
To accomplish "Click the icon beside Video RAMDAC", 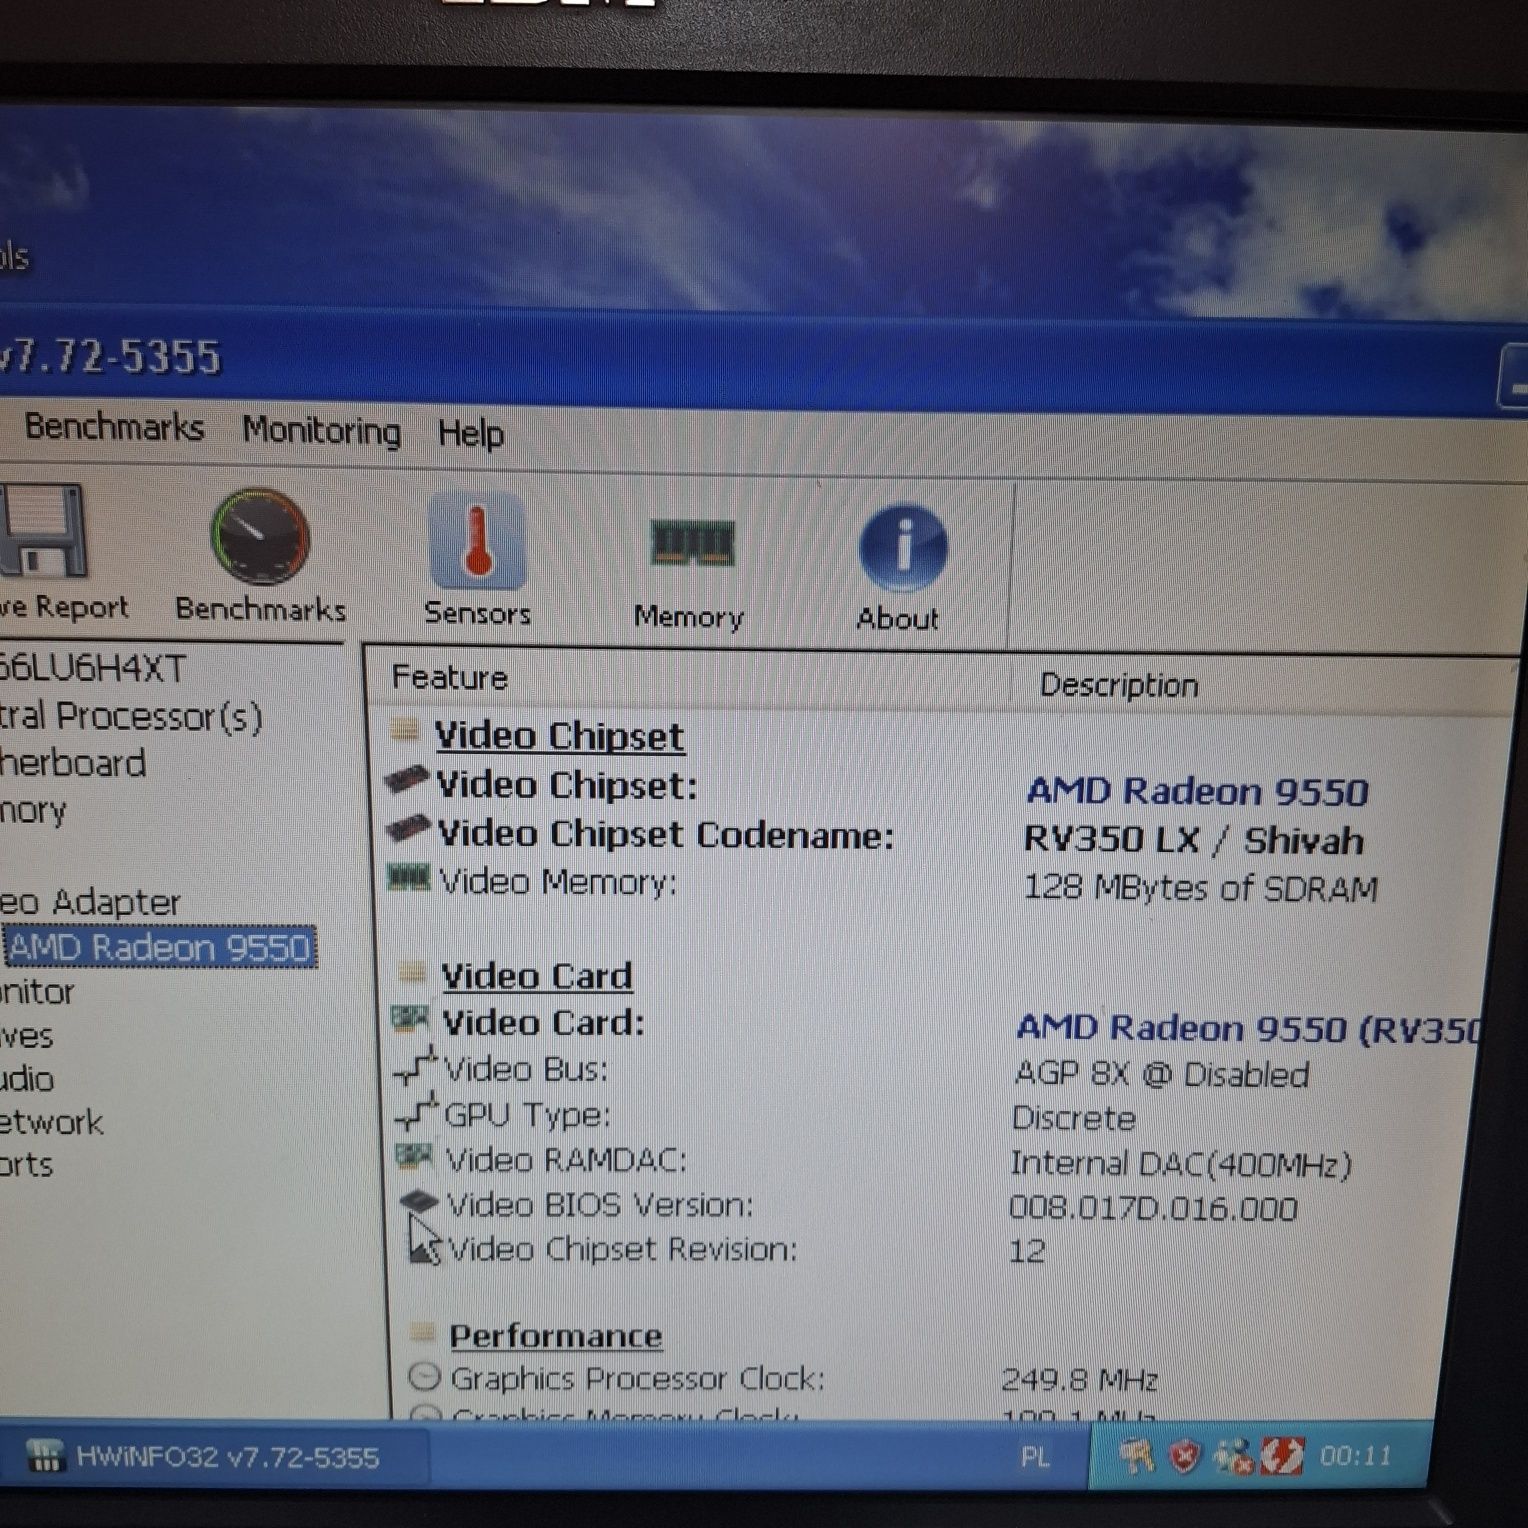I will [x=414, y=1157].
